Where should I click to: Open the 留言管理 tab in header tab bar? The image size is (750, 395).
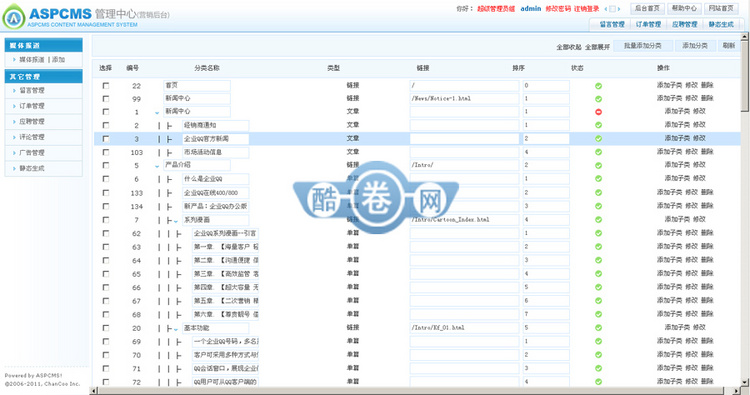(612, 24)
